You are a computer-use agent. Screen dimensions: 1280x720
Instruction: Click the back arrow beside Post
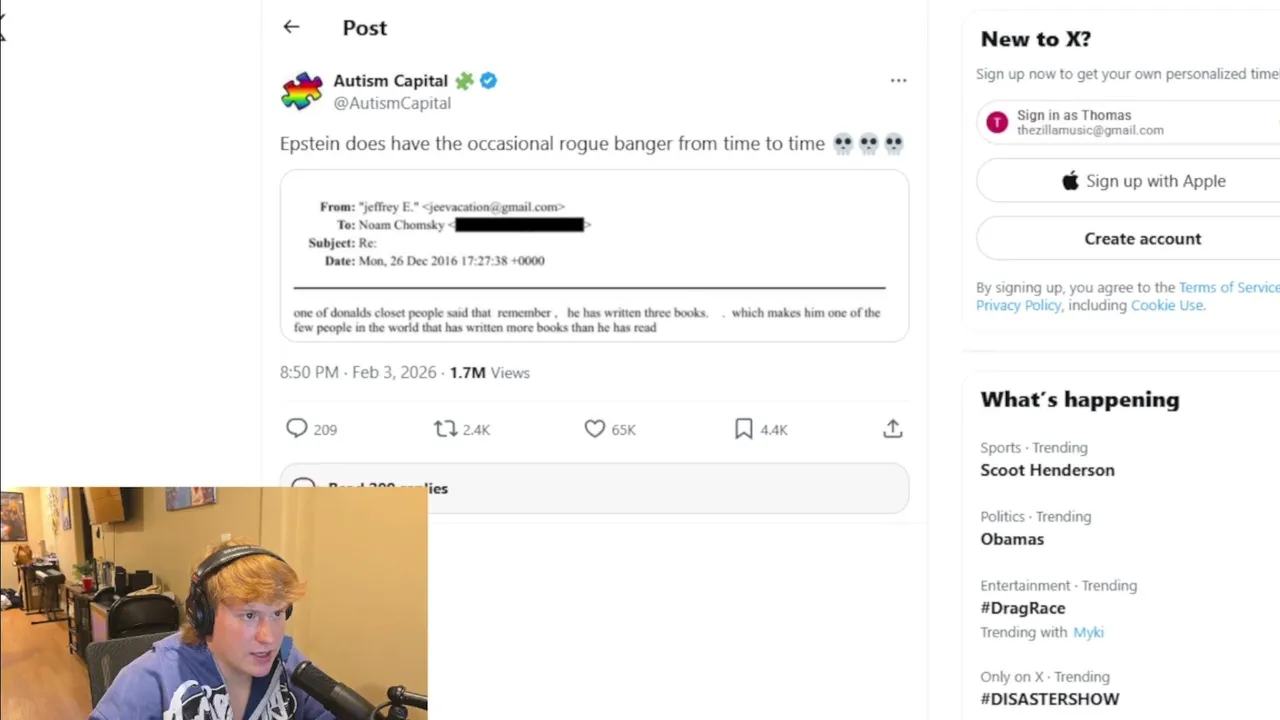pyautogui.click(x=291, y=27)
